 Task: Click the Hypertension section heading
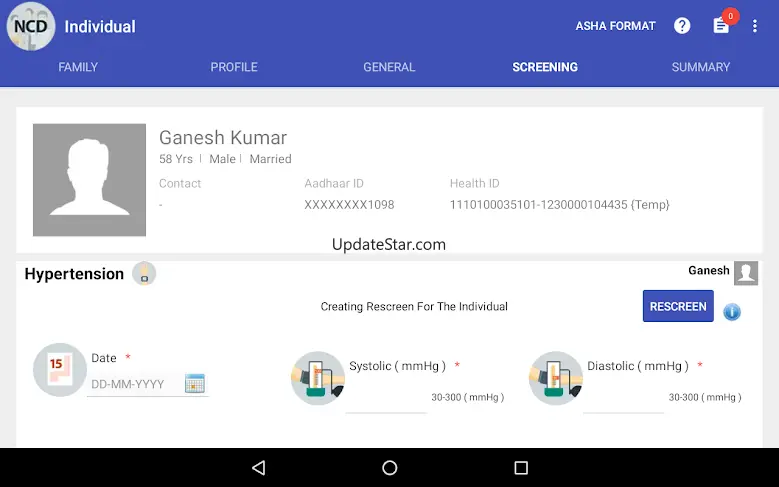74,274
